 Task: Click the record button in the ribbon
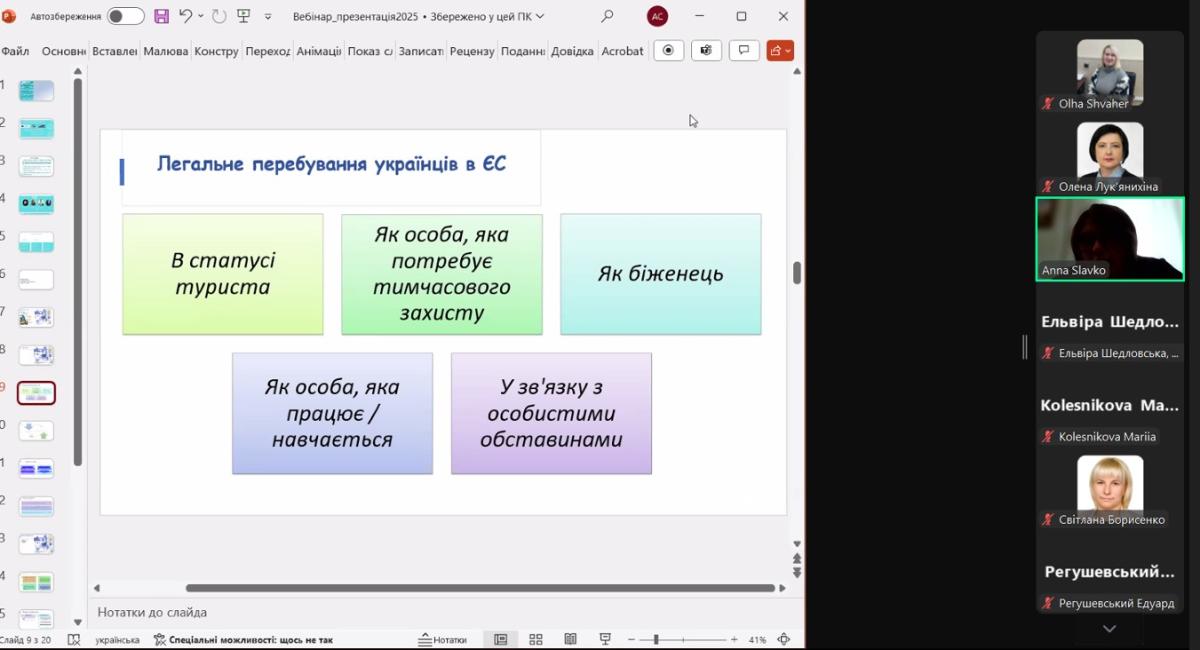click(668, 51)
